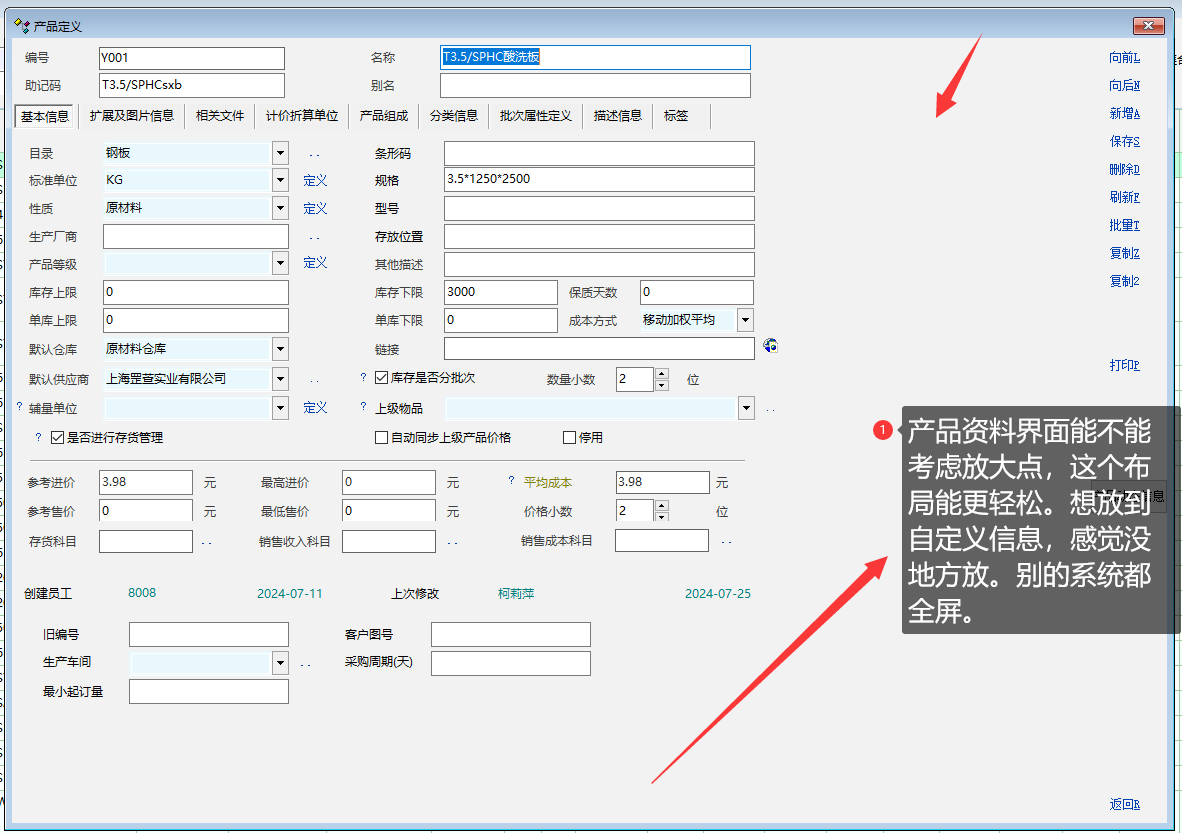Click the 定义 link next to 性质
Screen dimensions: 1182x833
click(315, 208)
